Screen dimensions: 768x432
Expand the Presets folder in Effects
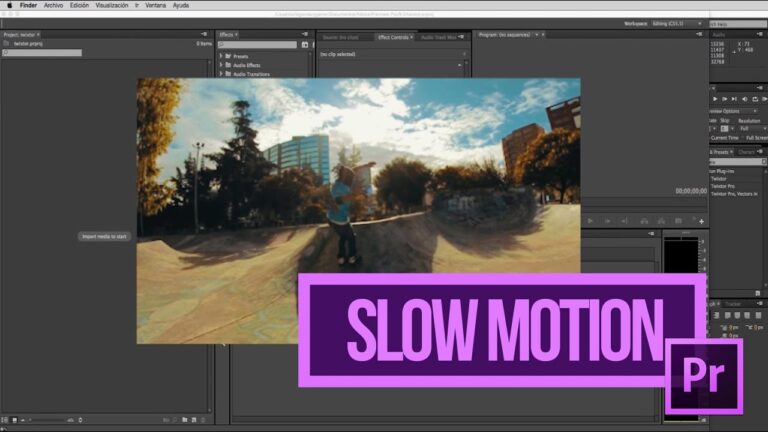coord(221,56)
